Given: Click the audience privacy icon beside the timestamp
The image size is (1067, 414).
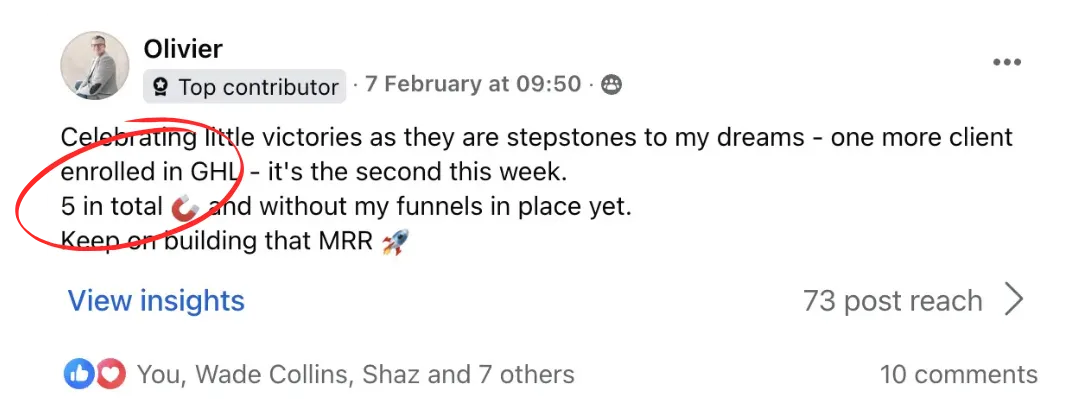Looking at the screenshot, I should [x=611, y=85].
